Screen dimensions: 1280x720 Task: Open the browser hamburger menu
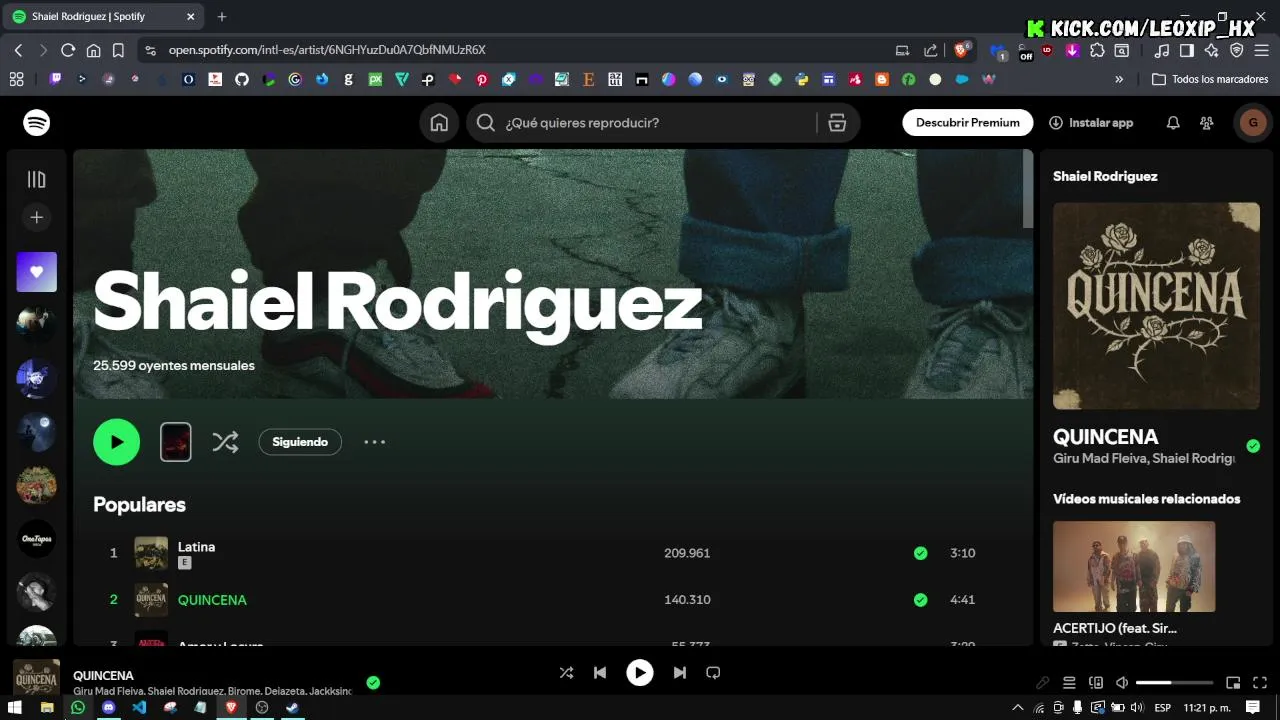click(x=1262, y=50)
